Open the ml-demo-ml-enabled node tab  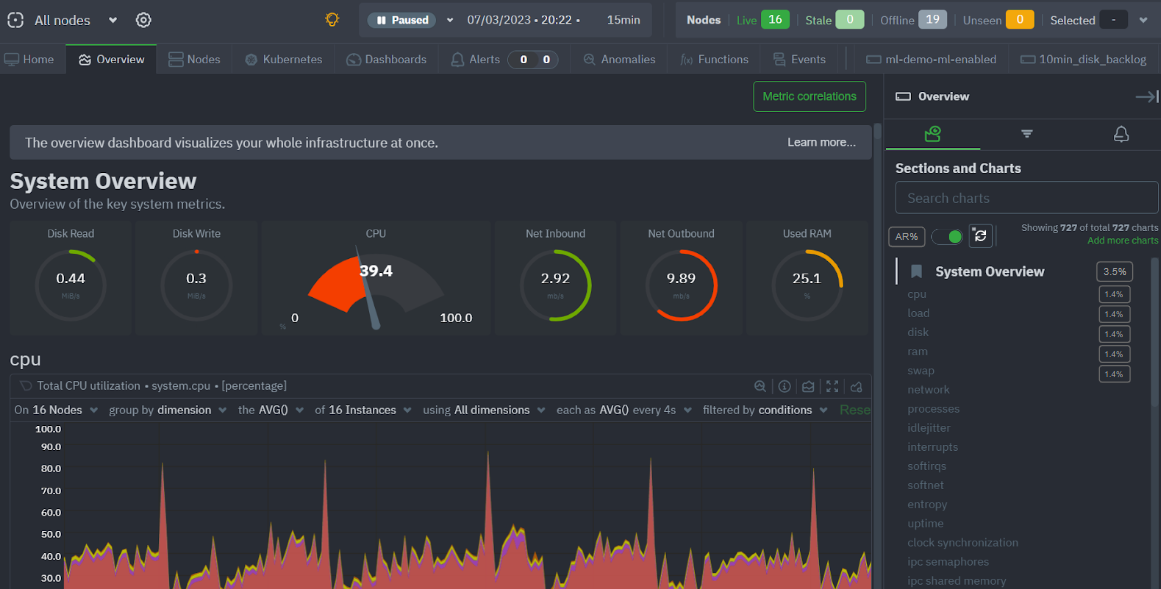931,59
